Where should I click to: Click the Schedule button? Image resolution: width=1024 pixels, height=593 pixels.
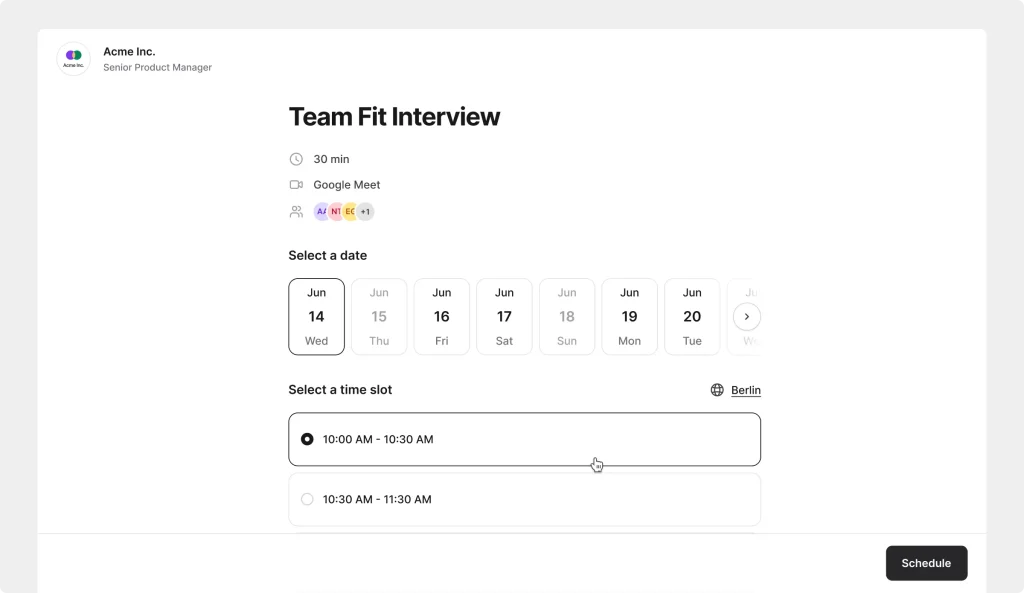pyautogui.click(x=926, y=563)
